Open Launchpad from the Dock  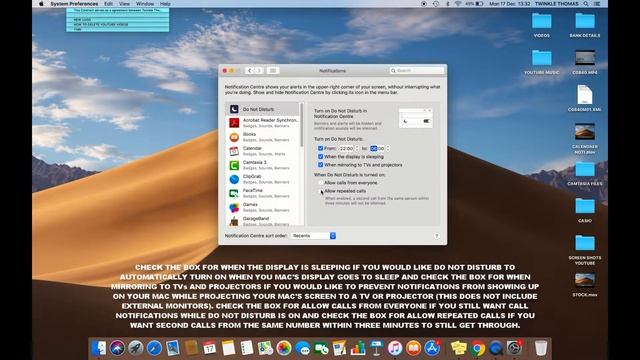pyautogui.click(x=136, y=348)
